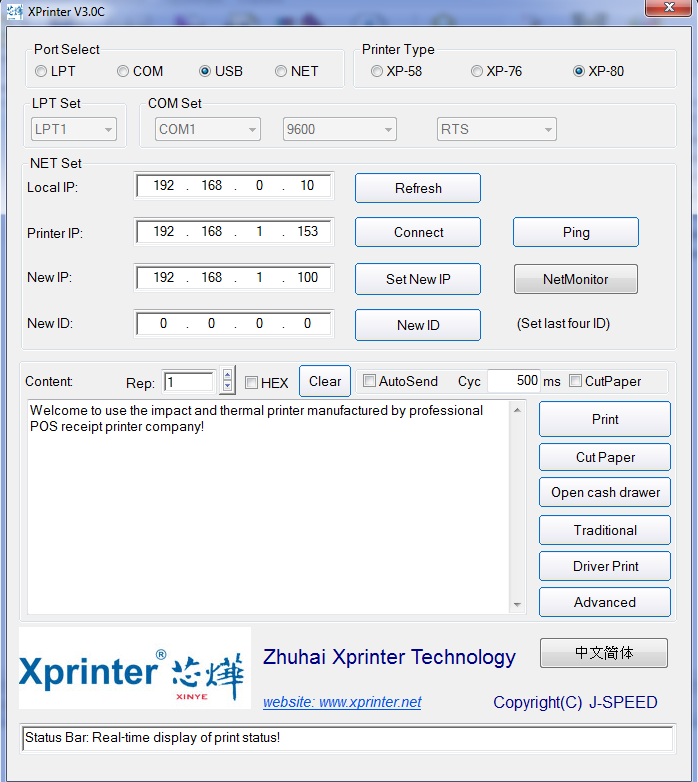This screenshot has width=698, height=782.
Task: Clear the content text
Action: [325, 381]
